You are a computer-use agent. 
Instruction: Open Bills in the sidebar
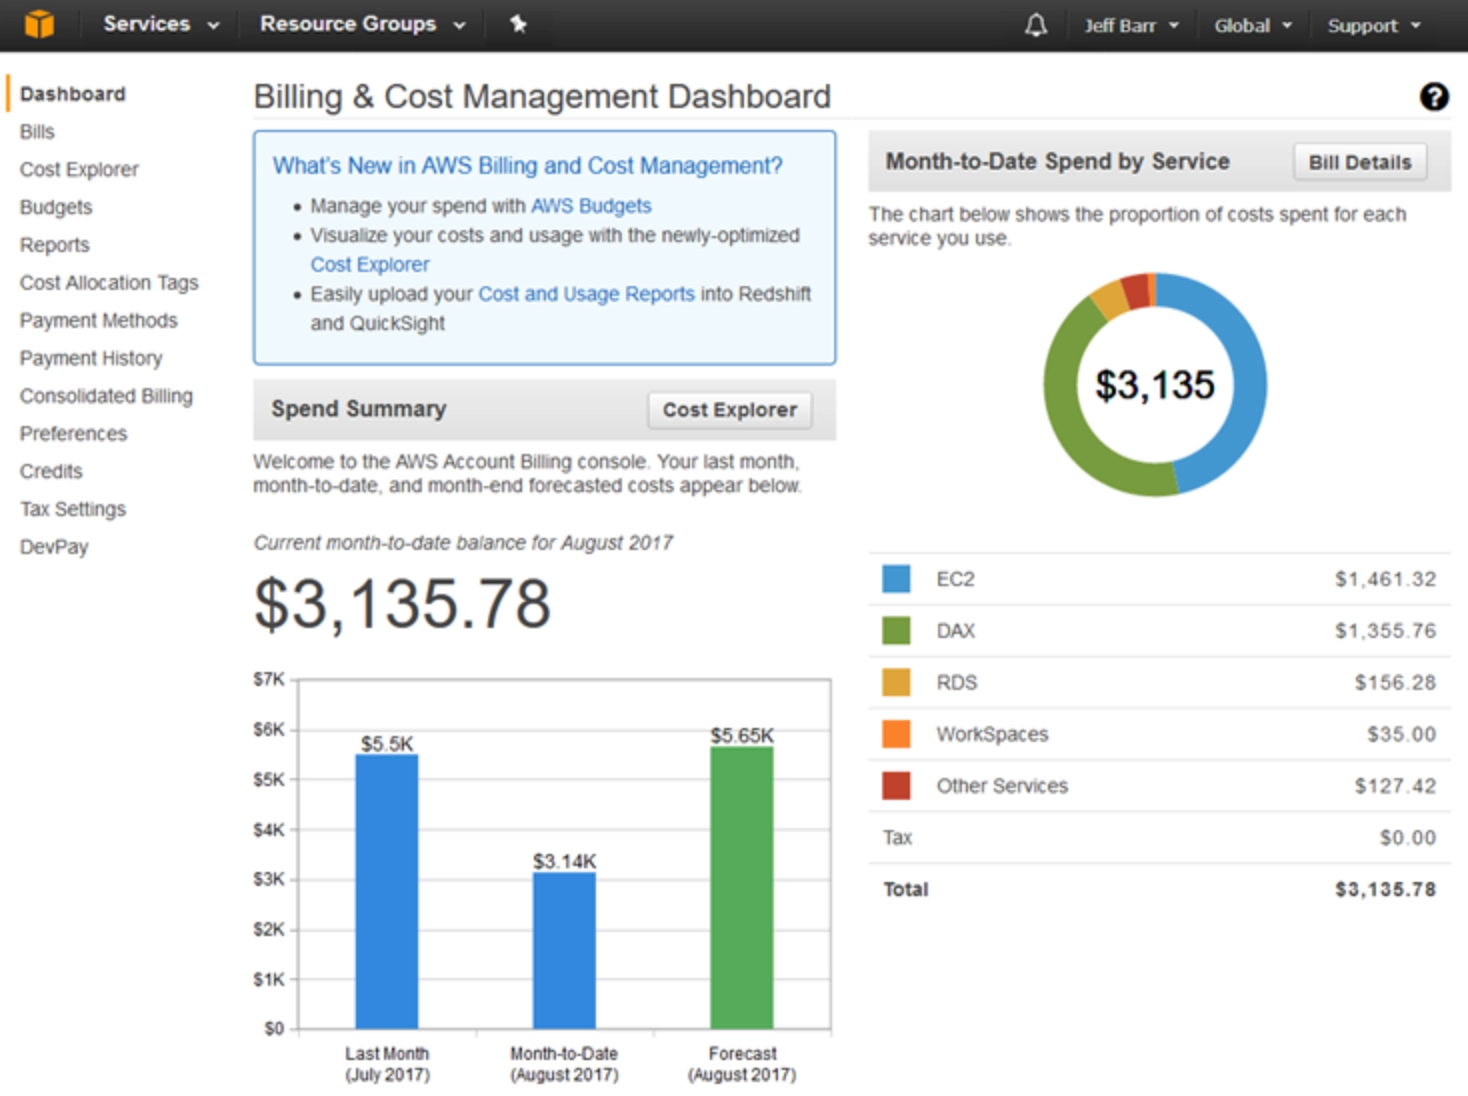tap(37, 132)
